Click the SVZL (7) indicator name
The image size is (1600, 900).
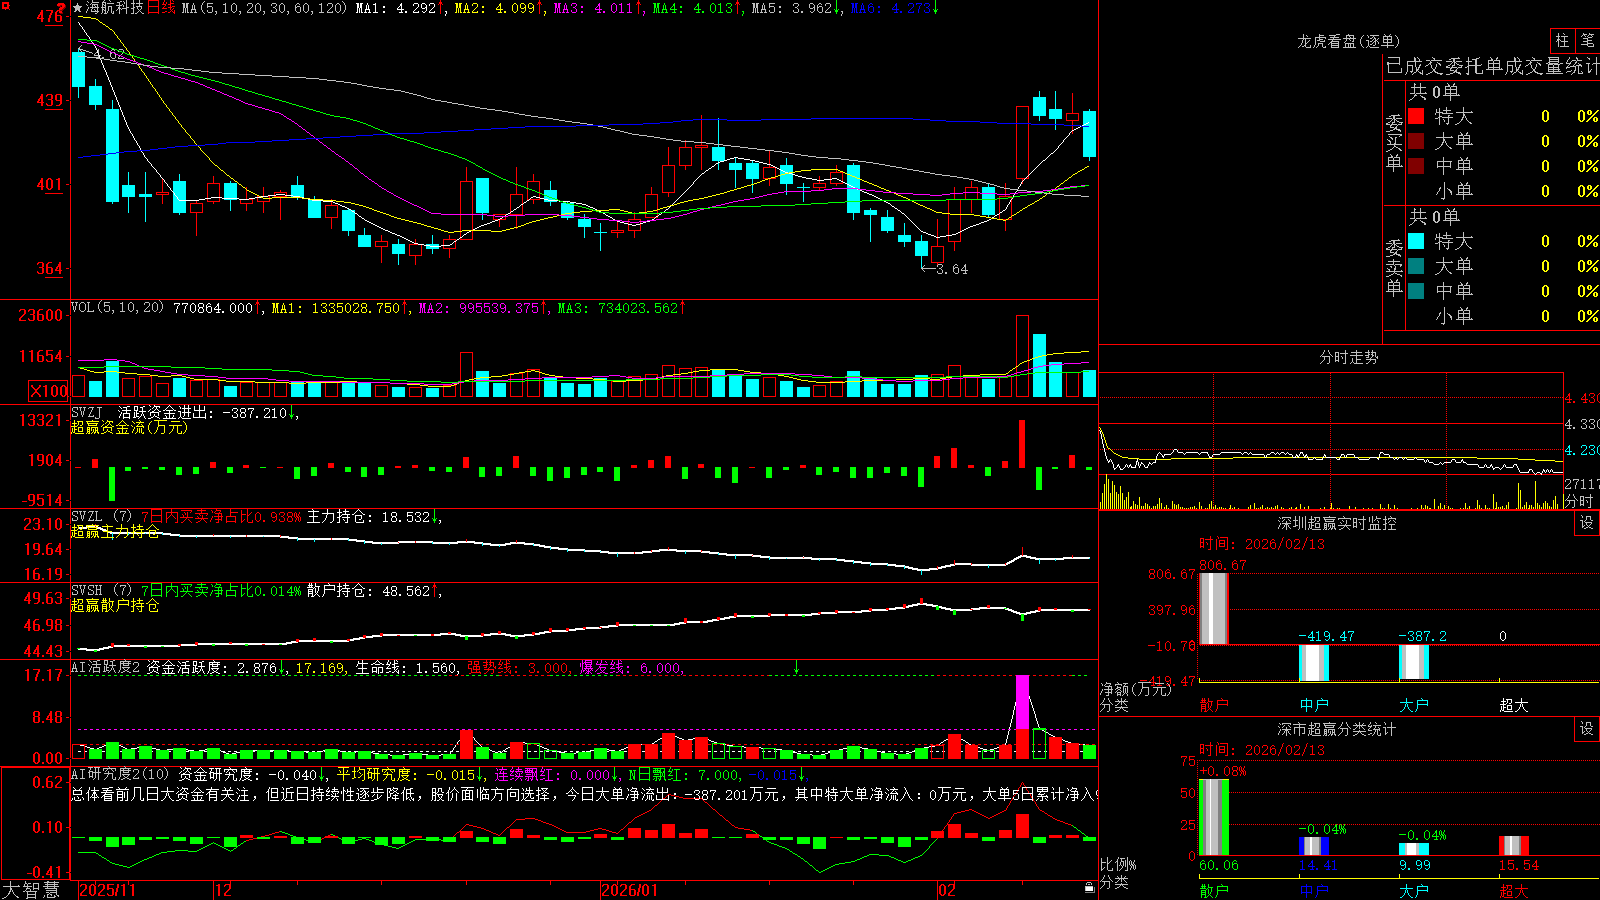101,517
